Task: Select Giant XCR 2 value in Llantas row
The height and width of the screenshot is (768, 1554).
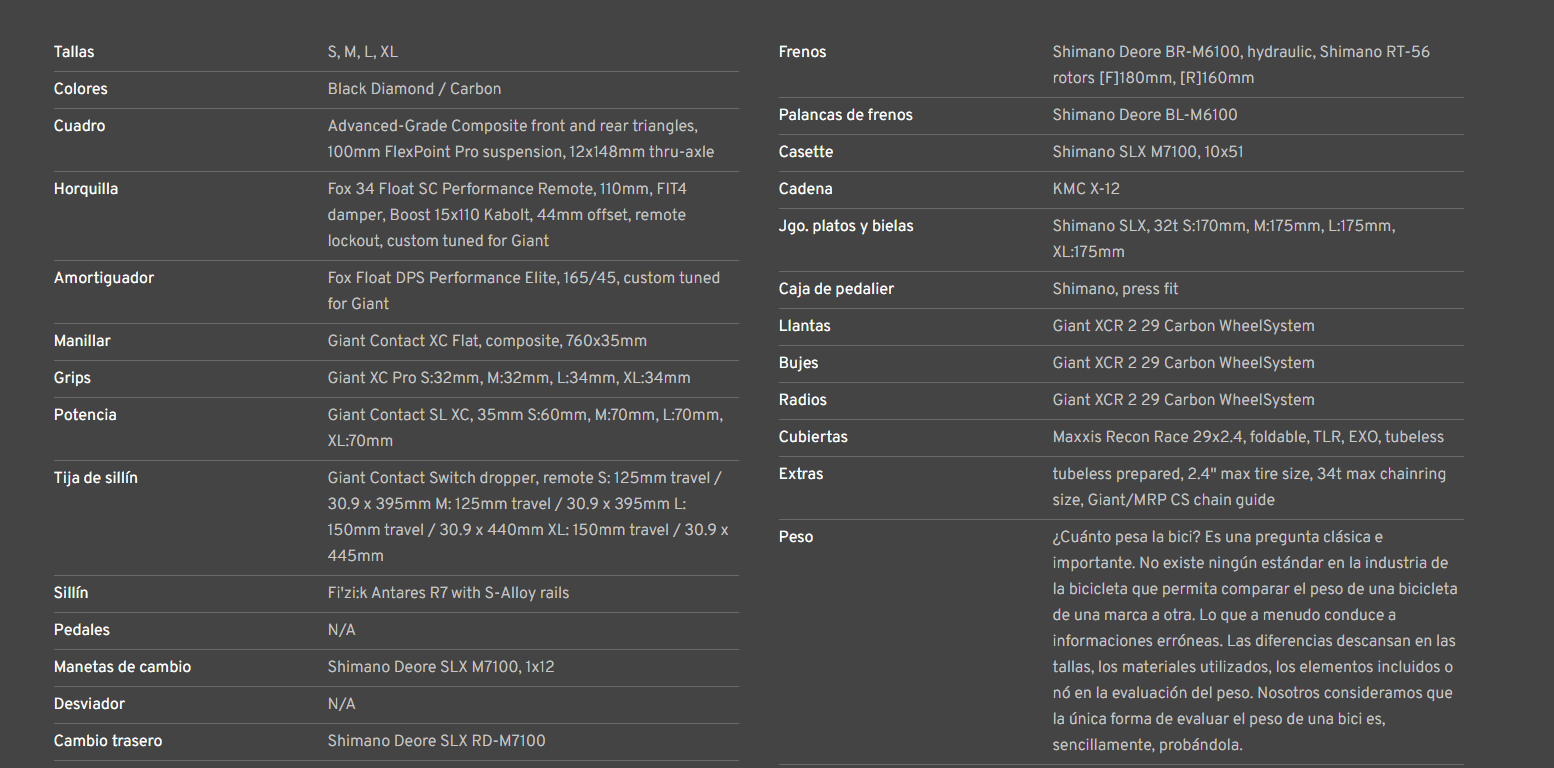Action: [1184, 326]
